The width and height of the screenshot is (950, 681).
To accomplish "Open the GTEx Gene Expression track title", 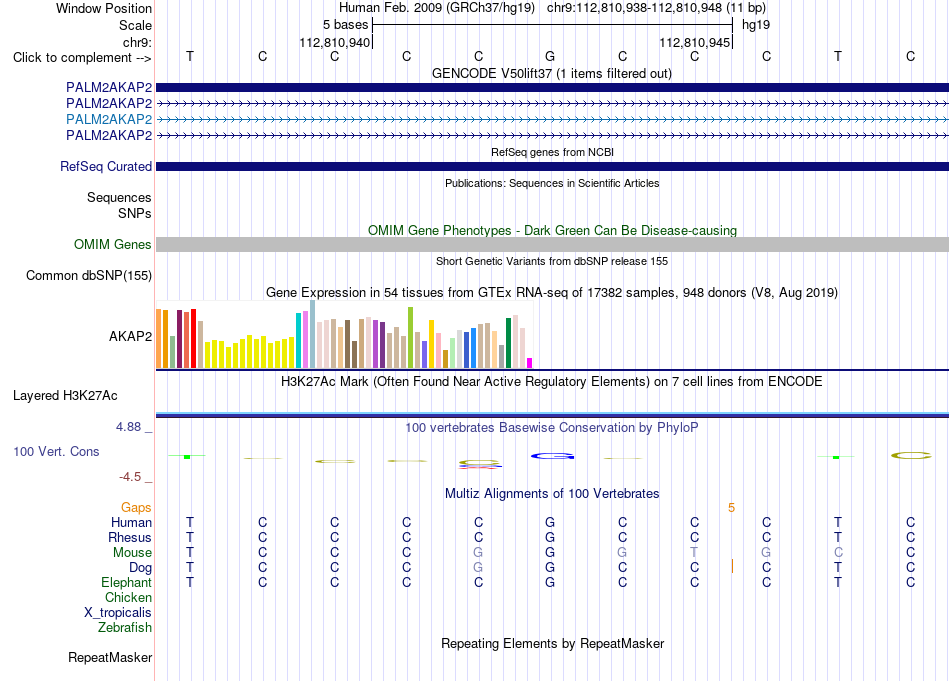I will [x=552, y=293].
